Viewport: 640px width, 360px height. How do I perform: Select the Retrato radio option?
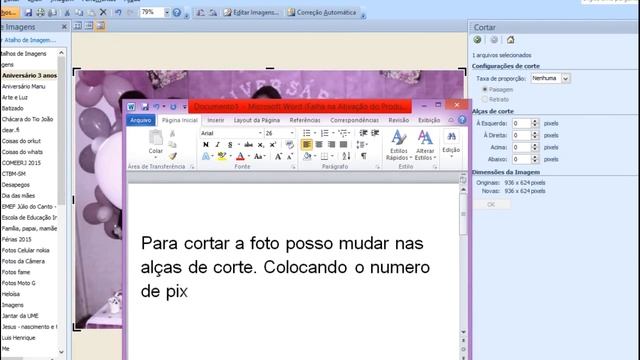[484, 99]
